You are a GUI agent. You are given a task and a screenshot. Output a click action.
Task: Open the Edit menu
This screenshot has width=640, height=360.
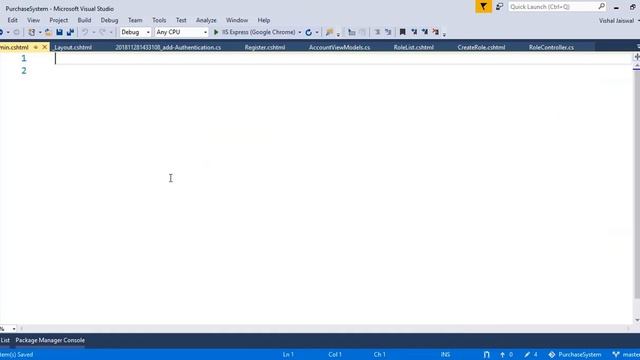coord(12,20)
